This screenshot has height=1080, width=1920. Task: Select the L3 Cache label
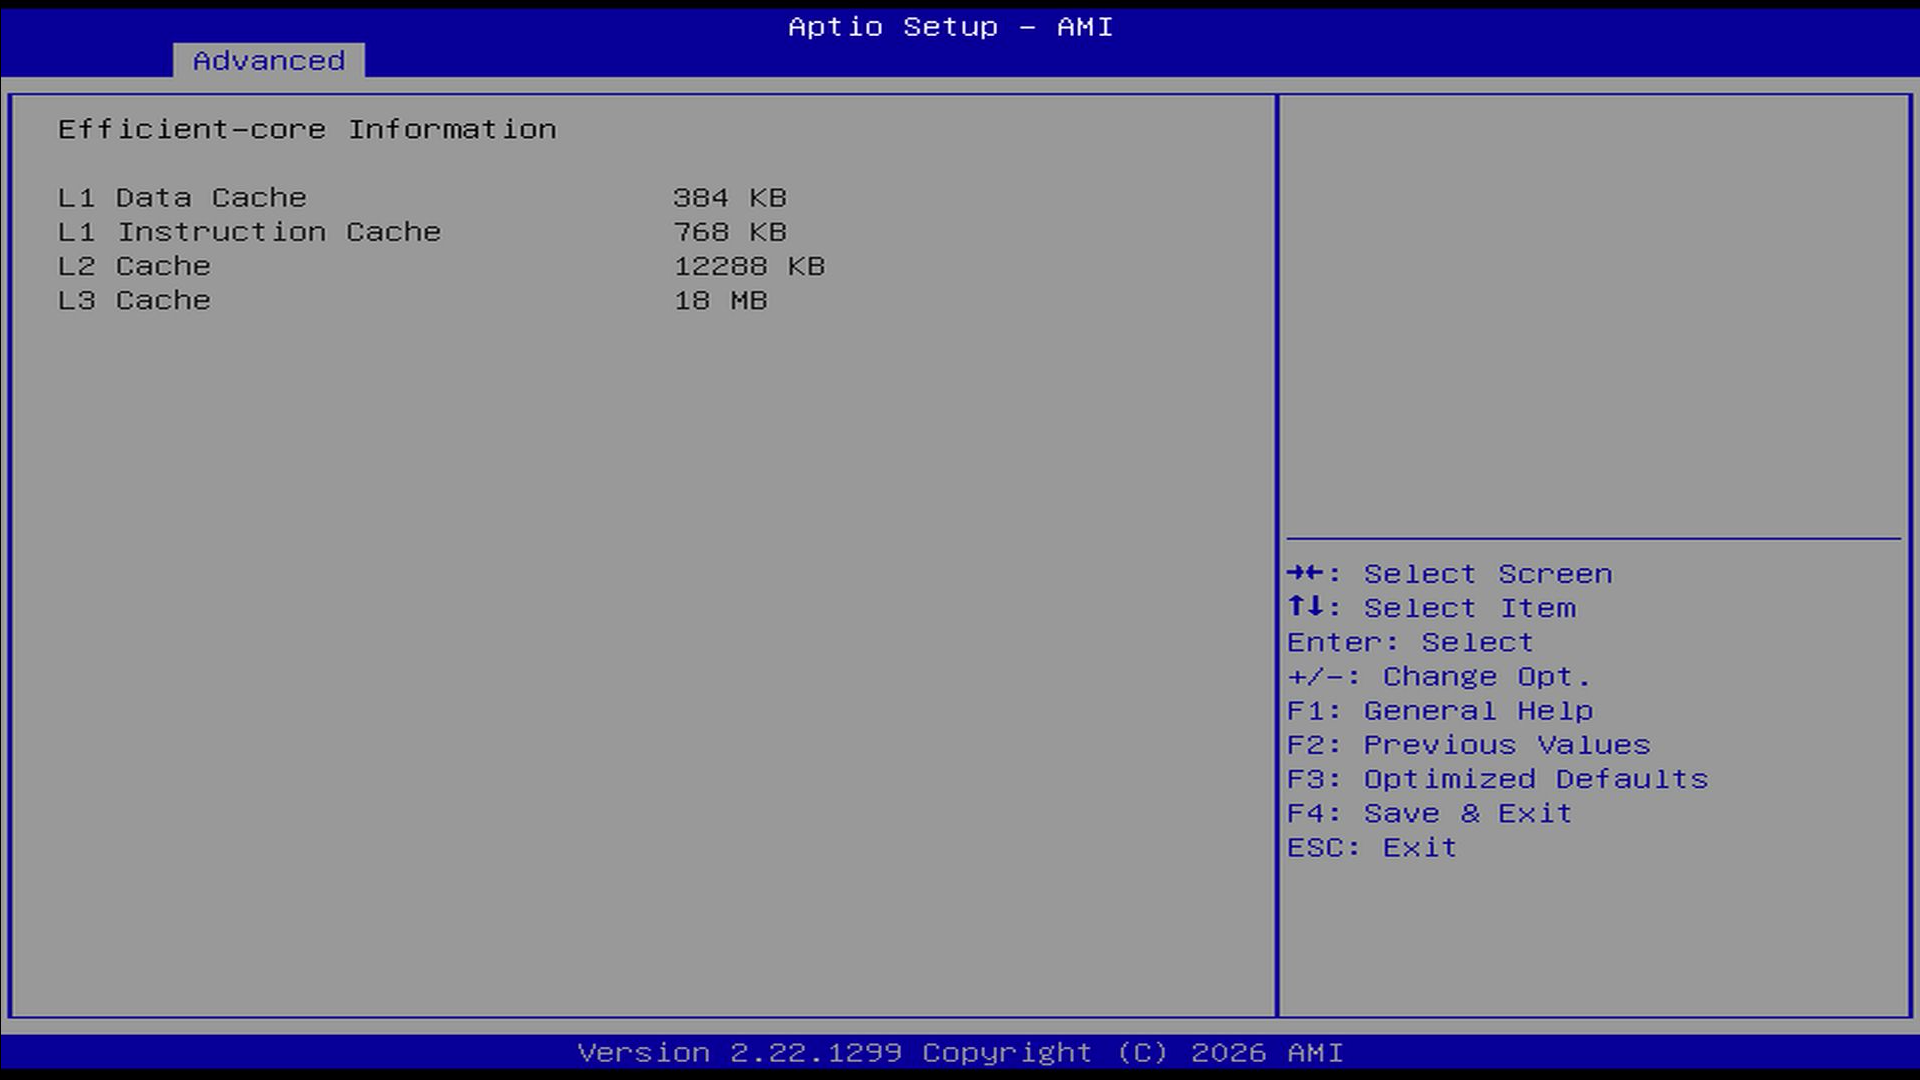(134, 300)
